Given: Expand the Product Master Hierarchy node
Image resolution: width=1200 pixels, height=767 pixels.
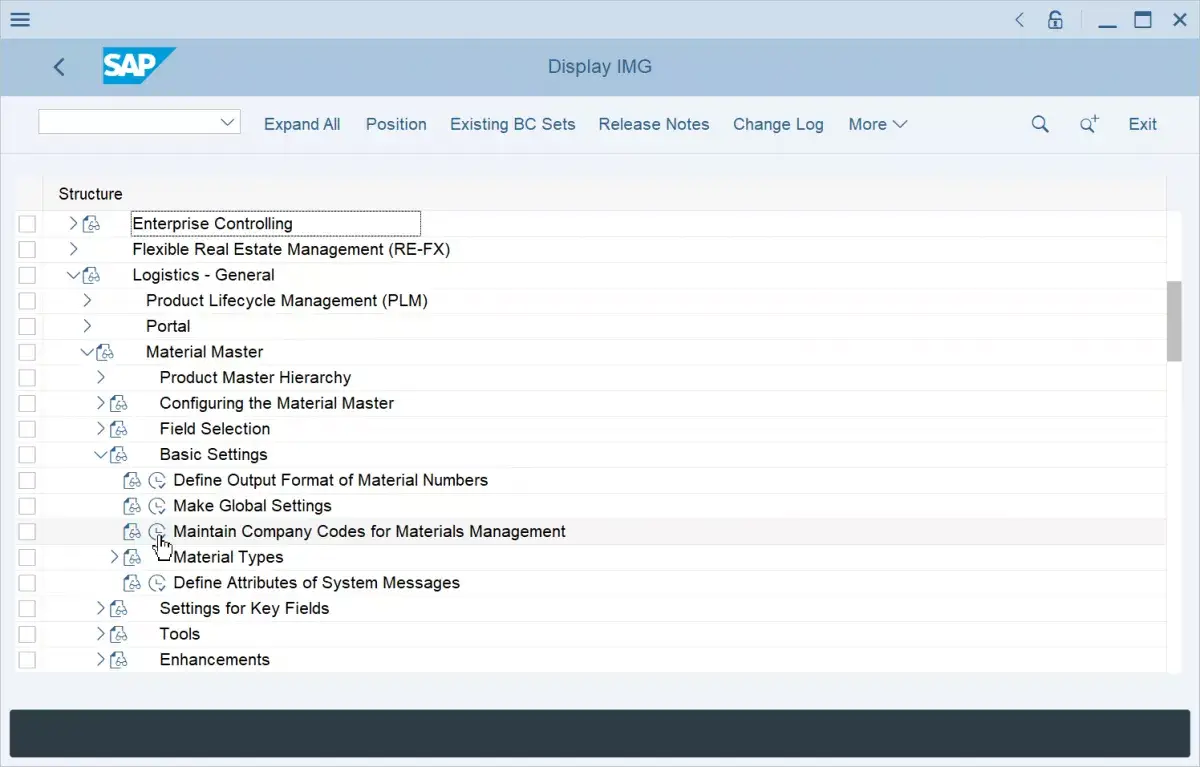Looking at the screenshot, I should [x=100, y=377].
